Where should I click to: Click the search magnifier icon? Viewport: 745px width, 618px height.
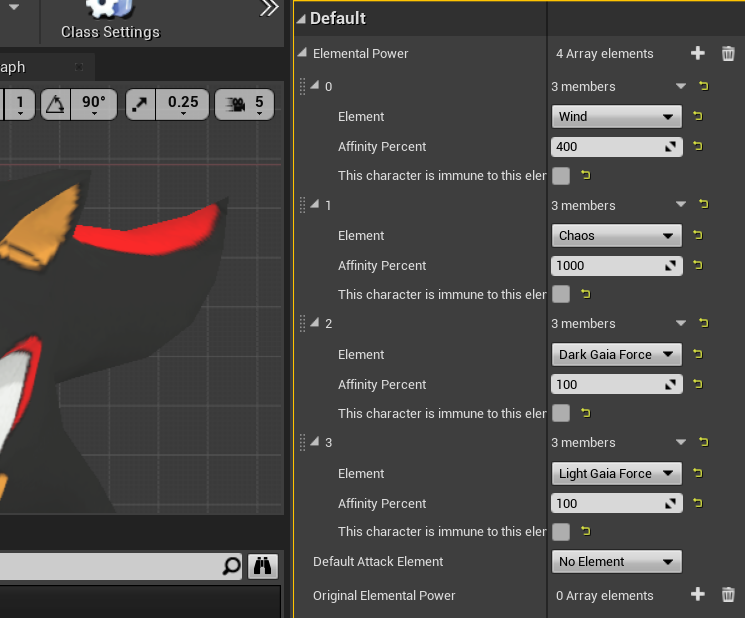click(x=231, y=566)
